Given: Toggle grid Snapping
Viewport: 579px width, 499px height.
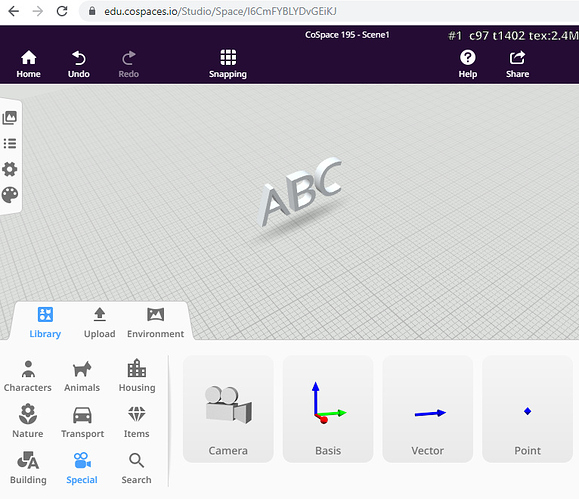Looking at the screenshot, I should (228, 64).
